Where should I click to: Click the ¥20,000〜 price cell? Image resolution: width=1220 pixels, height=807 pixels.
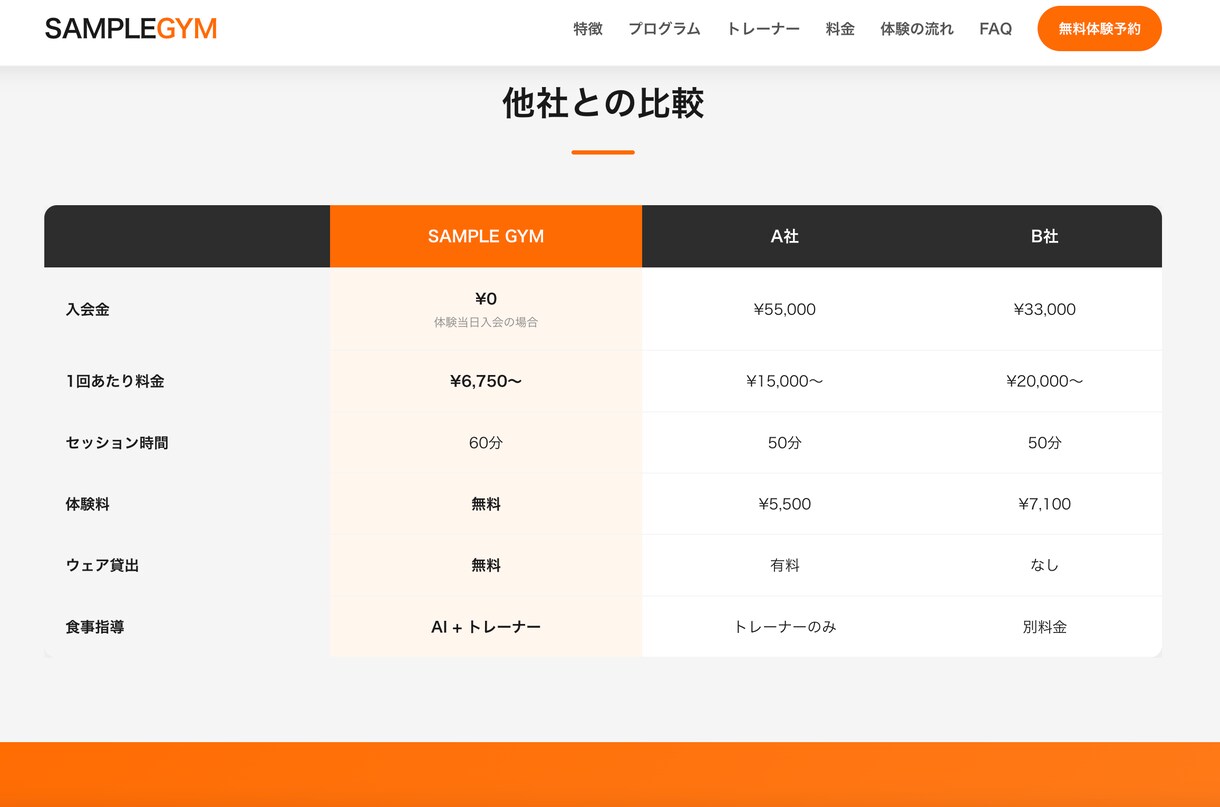1045,381
